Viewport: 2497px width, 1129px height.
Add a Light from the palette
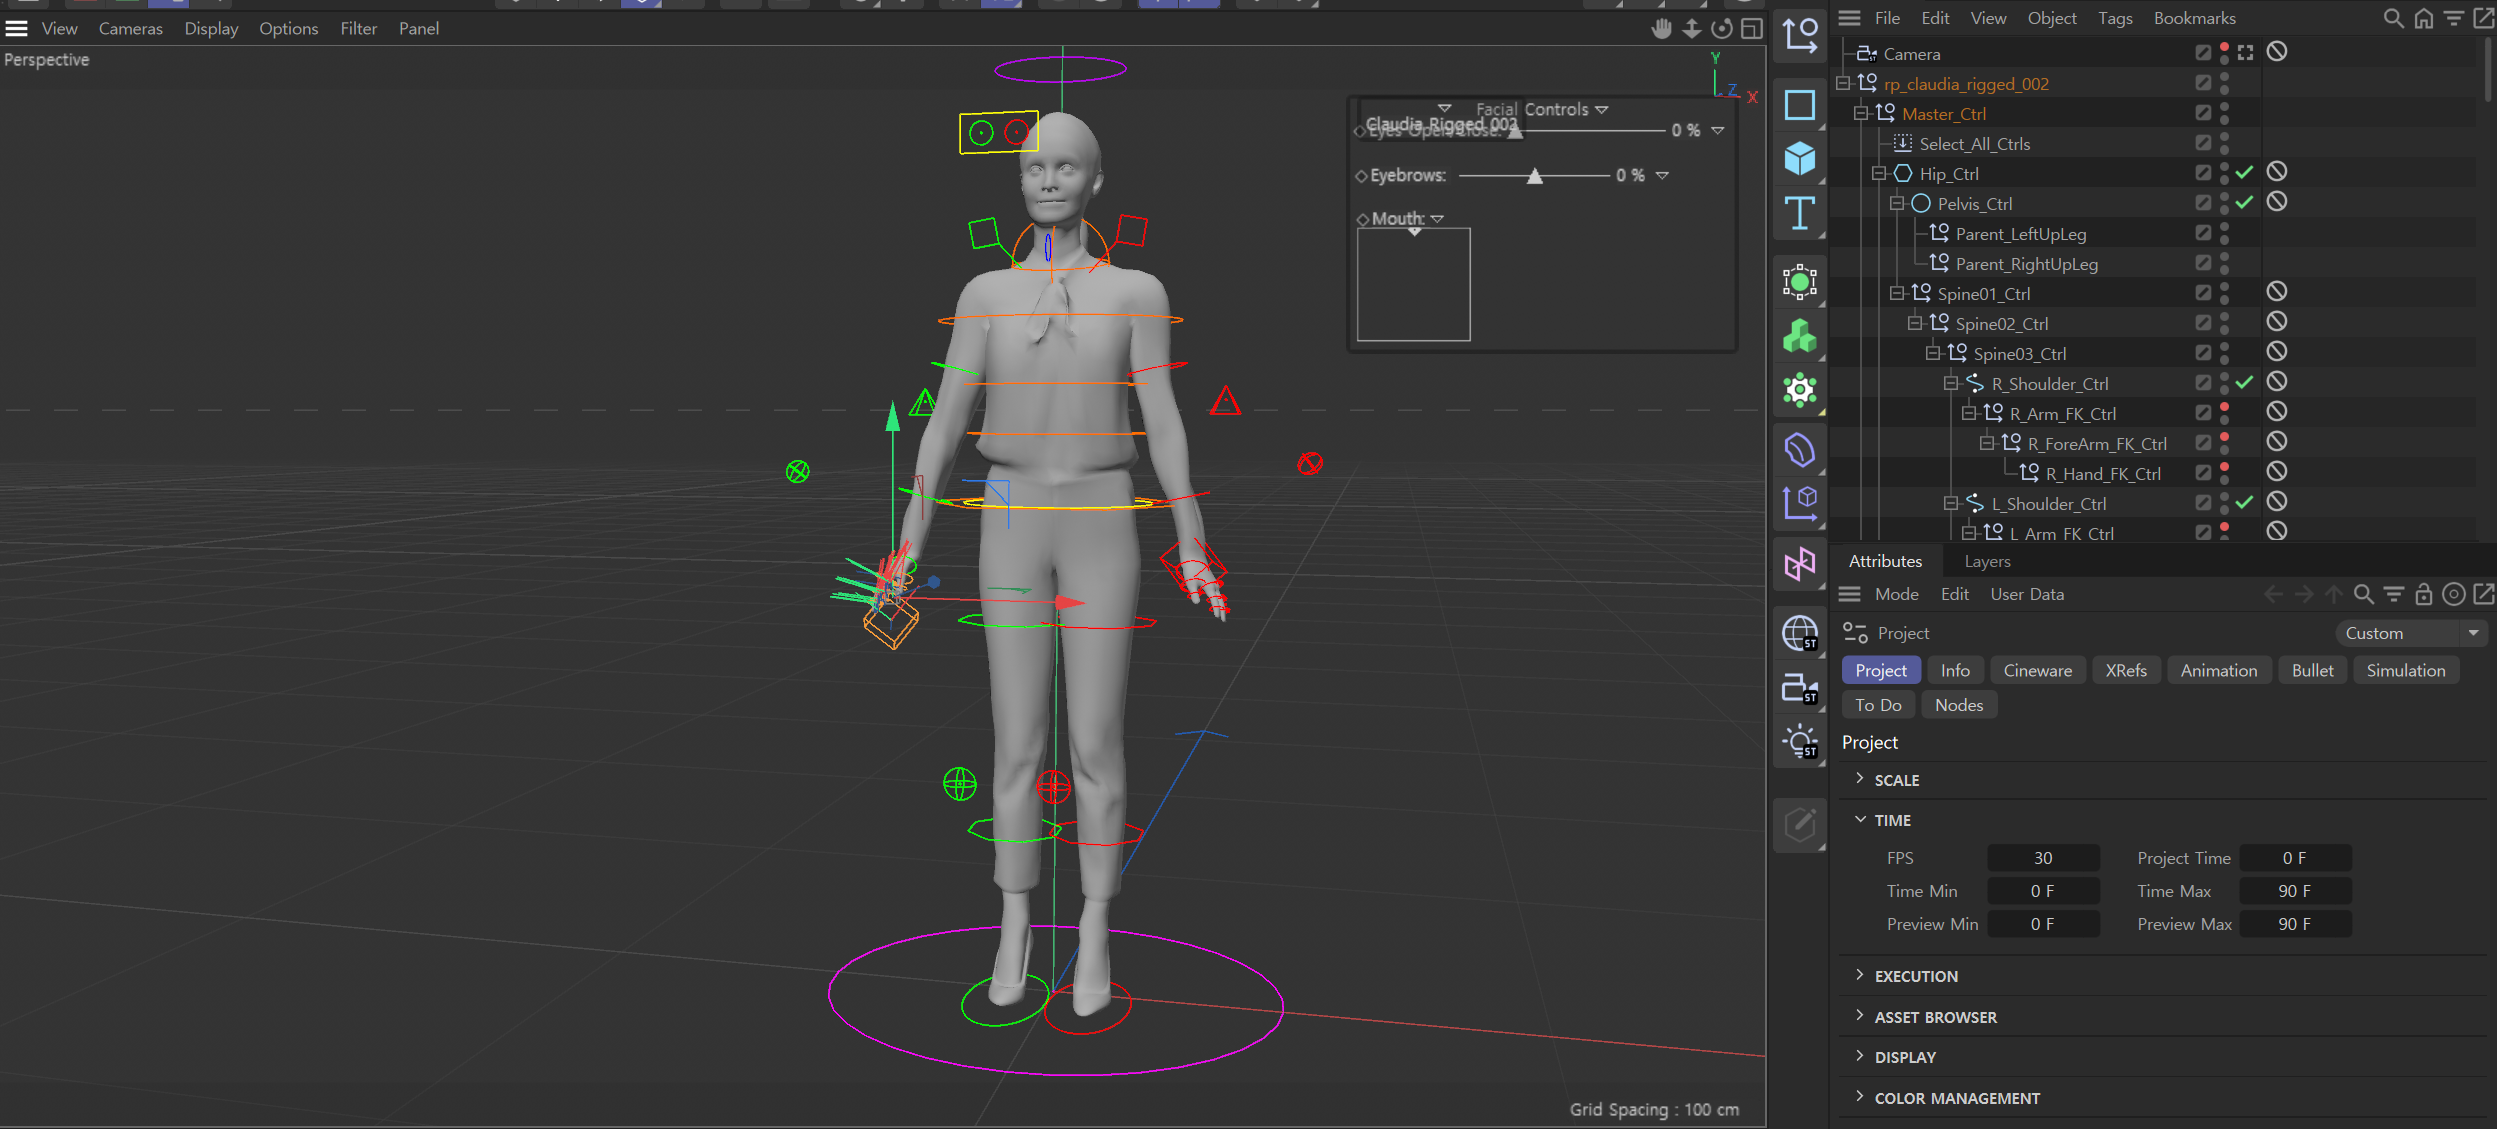point(1800,741)
